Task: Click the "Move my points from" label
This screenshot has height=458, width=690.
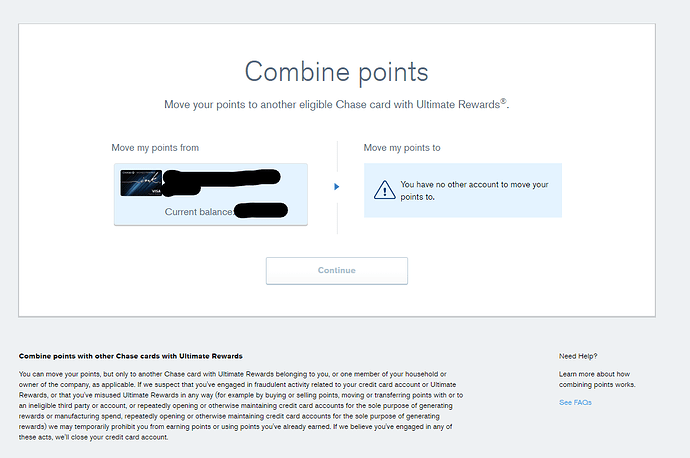Action: pos(155,148)
